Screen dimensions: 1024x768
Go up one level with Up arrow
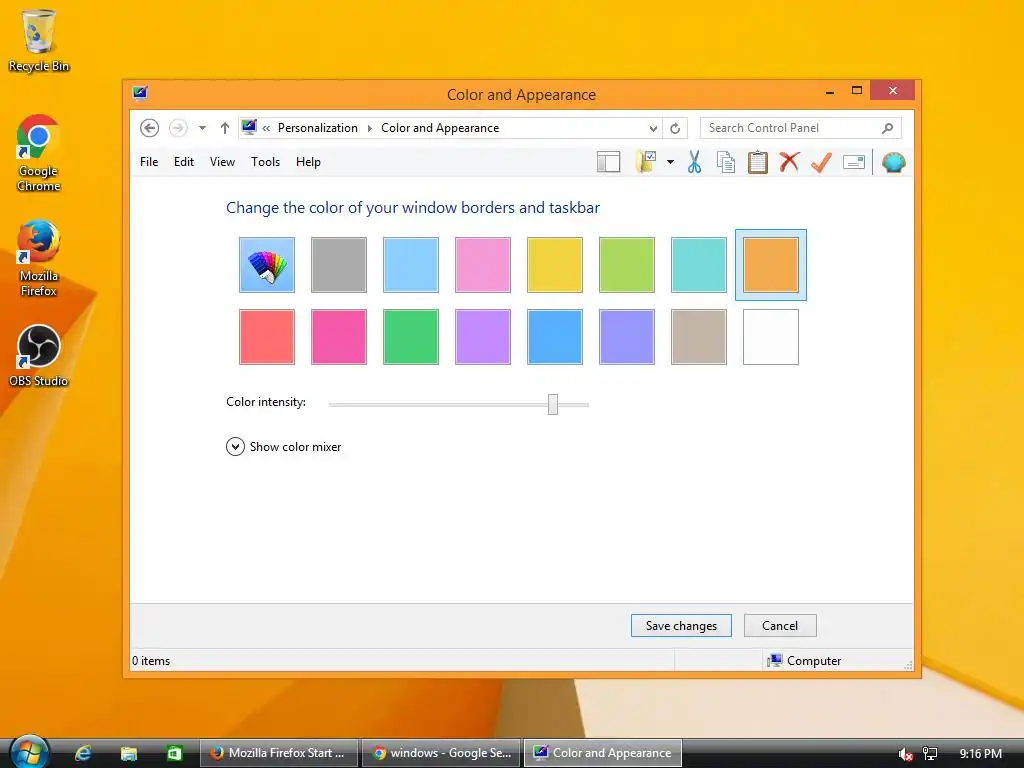click(225, 128)
